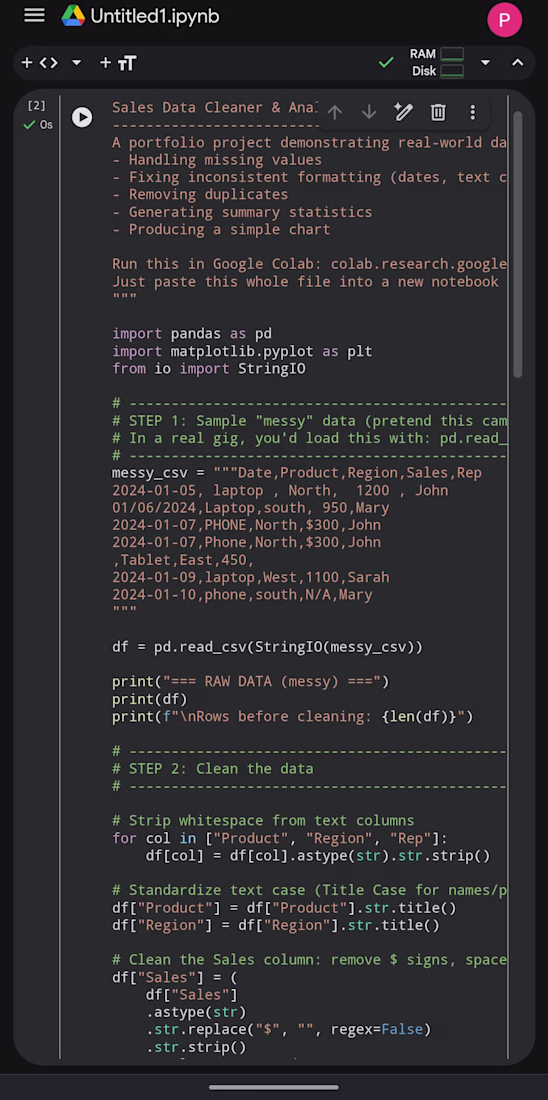This screenshot has width=548, height=1100.
Task: Open the hamburger navigation menu
Action: [x=34, y=15]
